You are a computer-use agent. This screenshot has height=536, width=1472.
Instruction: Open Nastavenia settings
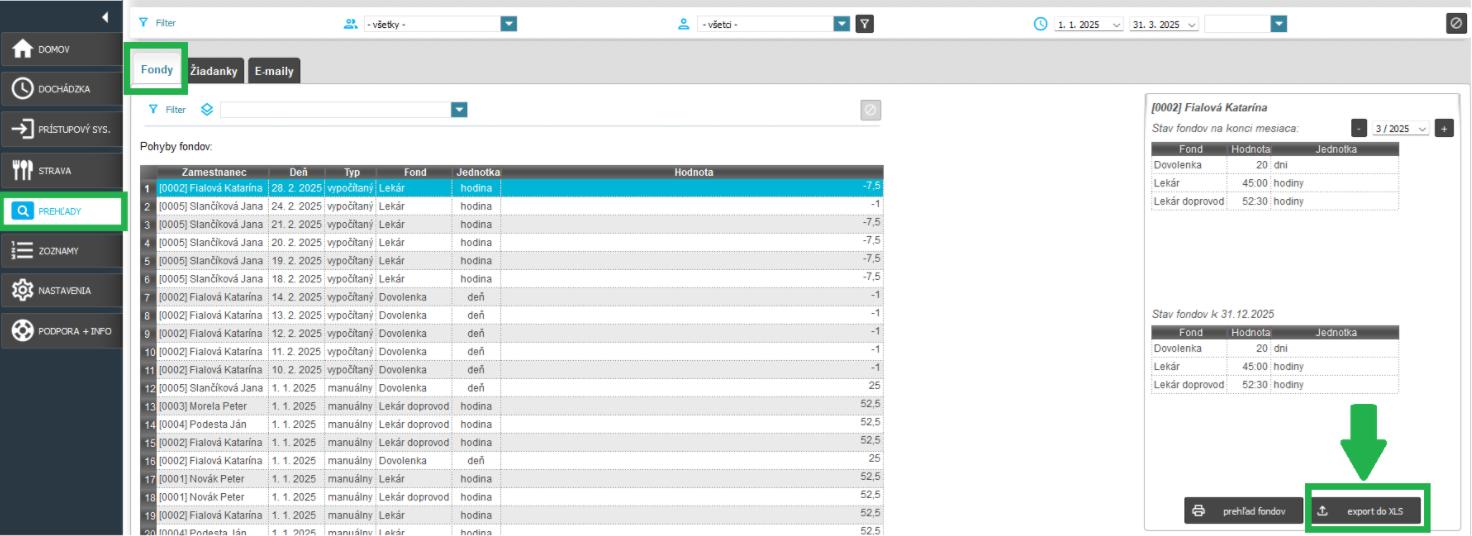point(60,291)
